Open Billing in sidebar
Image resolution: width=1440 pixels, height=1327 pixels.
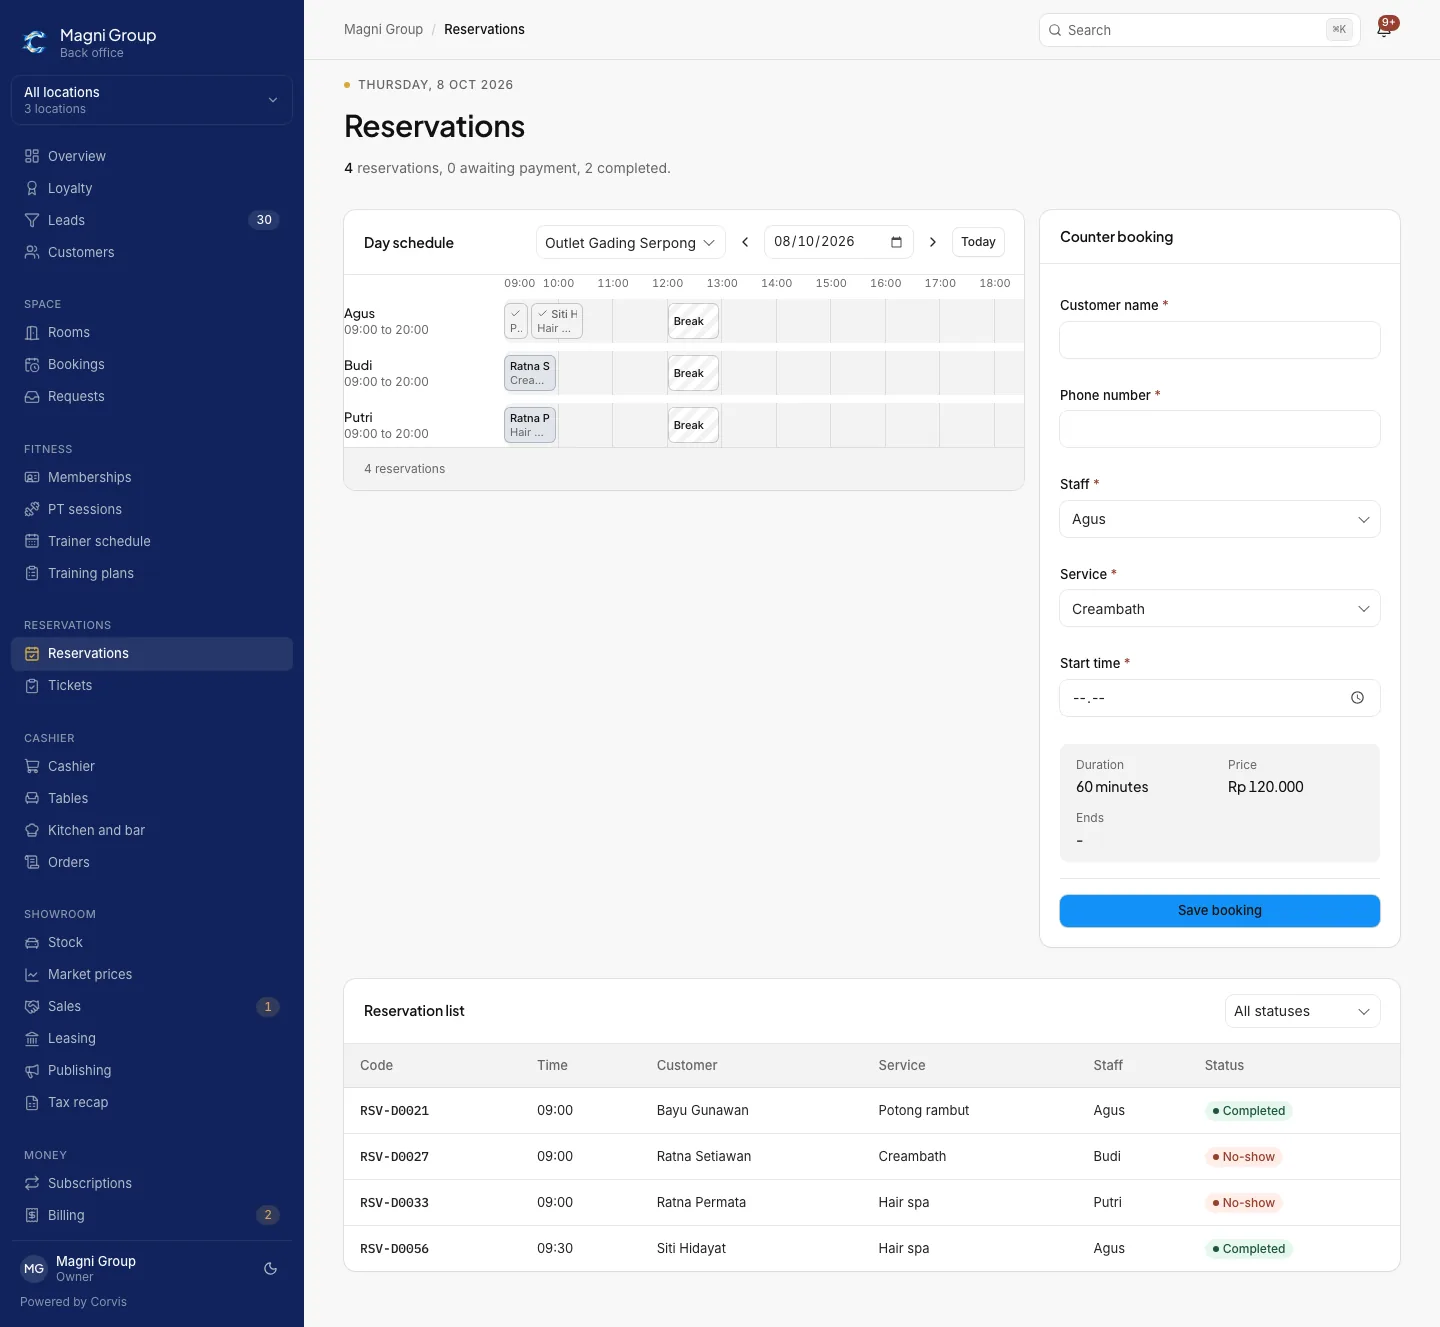[x=152, y=1215]
